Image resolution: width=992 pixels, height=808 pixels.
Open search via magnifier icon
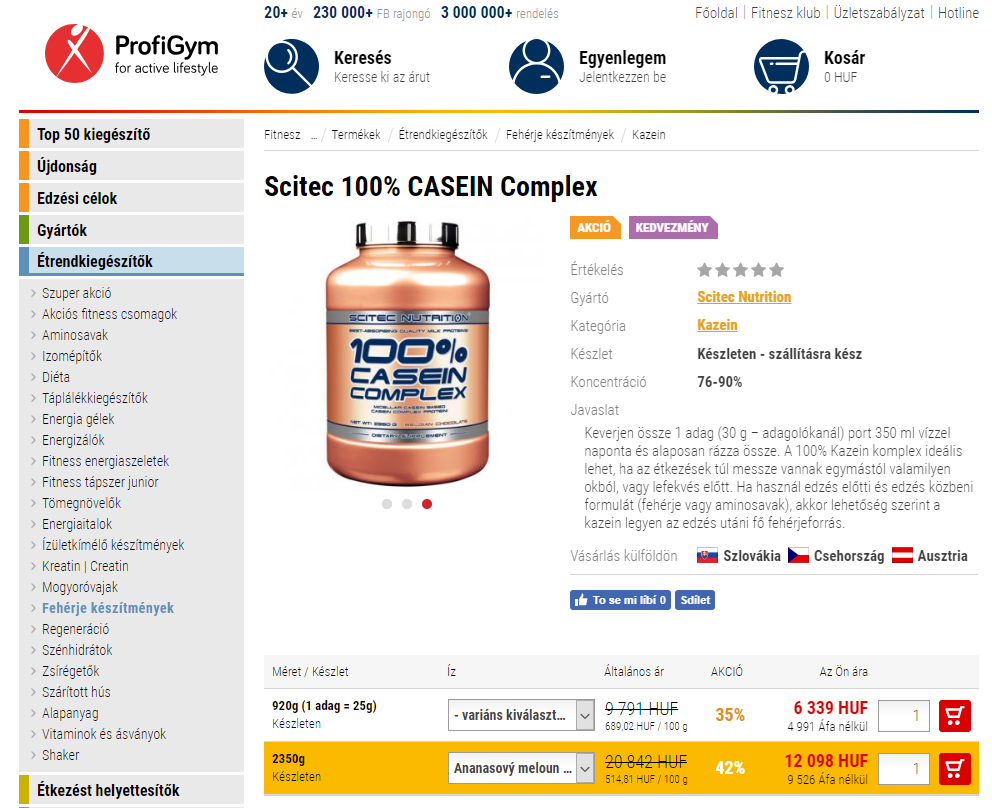click(x=291, y=66)
